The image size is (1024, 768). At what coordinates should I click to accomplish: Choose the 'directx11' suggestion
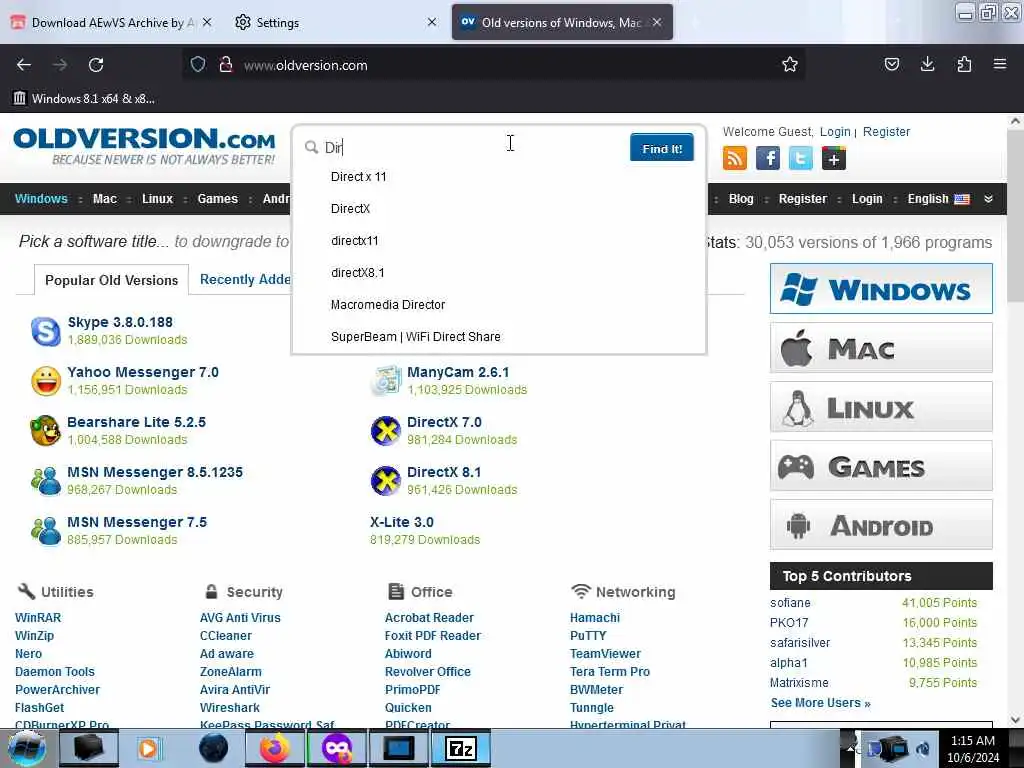tap(499, 240)
